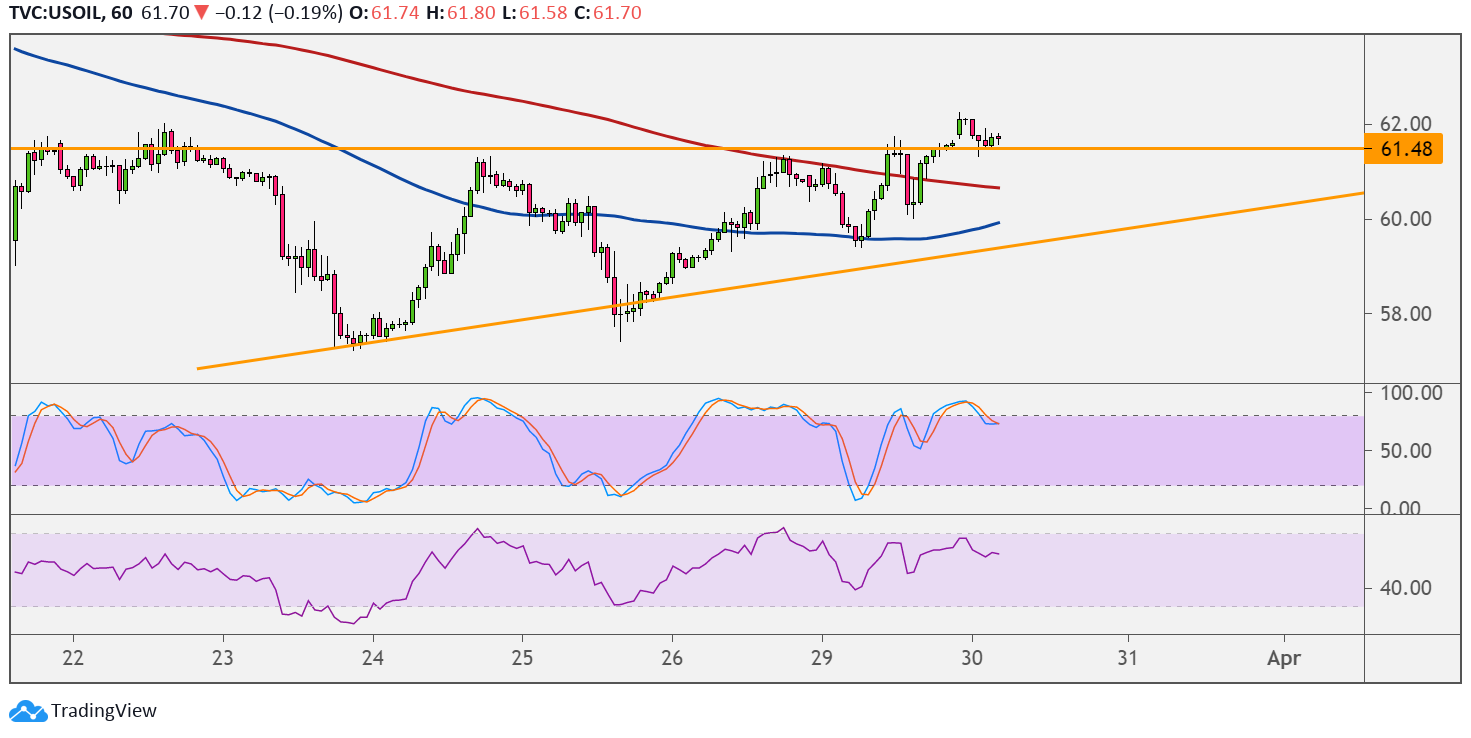This screenshot has height=738, width=1471.
Task: Click the 50.00 stochastic scale label
Action: pos(1406,450)
